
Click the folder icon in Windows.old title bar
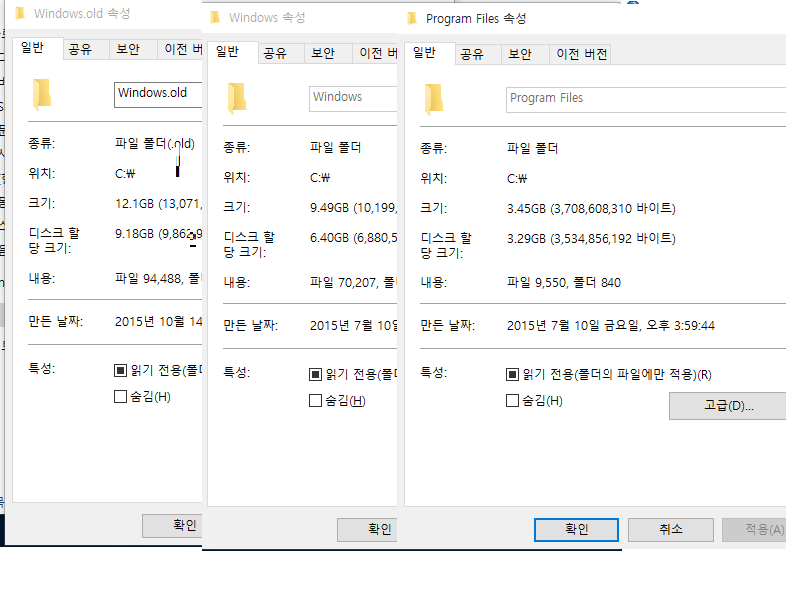tap(20, 14)
